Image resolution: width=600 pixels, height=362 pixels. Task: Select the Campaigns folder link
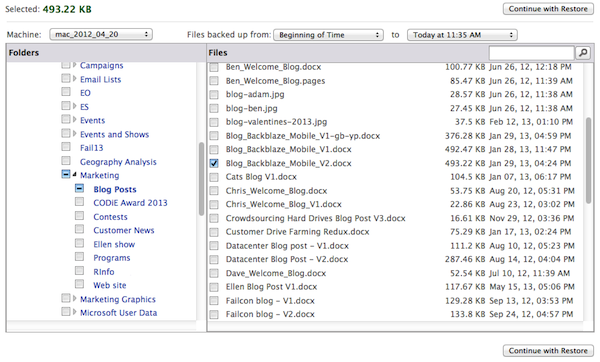point(101,65)
